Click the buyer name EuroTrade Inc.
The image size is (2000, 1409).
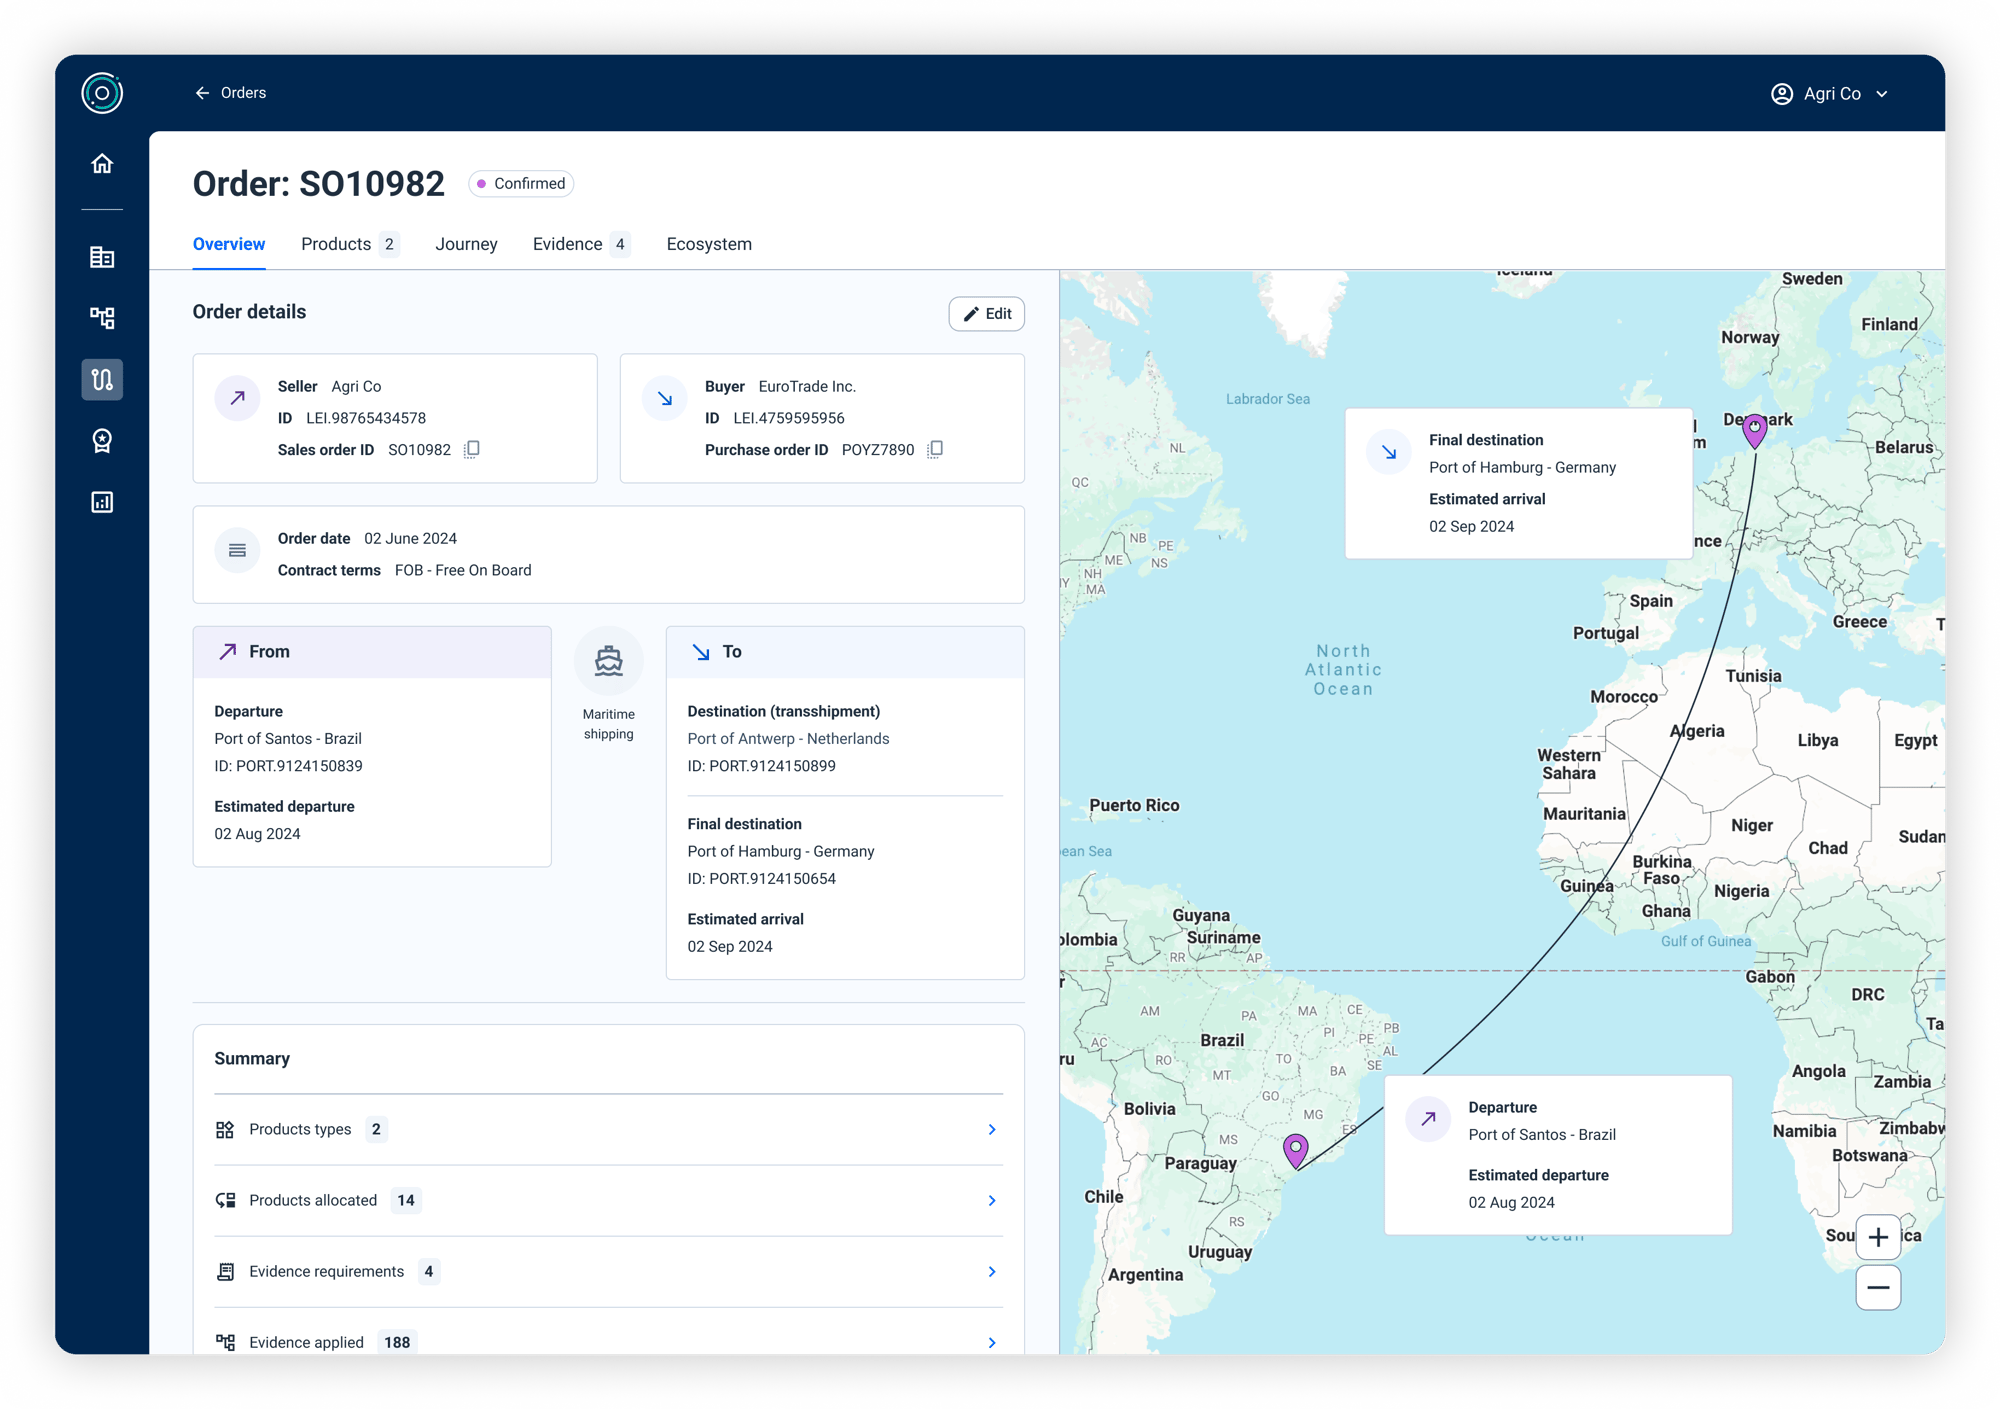pyautogui.click(x=807, y=386)
